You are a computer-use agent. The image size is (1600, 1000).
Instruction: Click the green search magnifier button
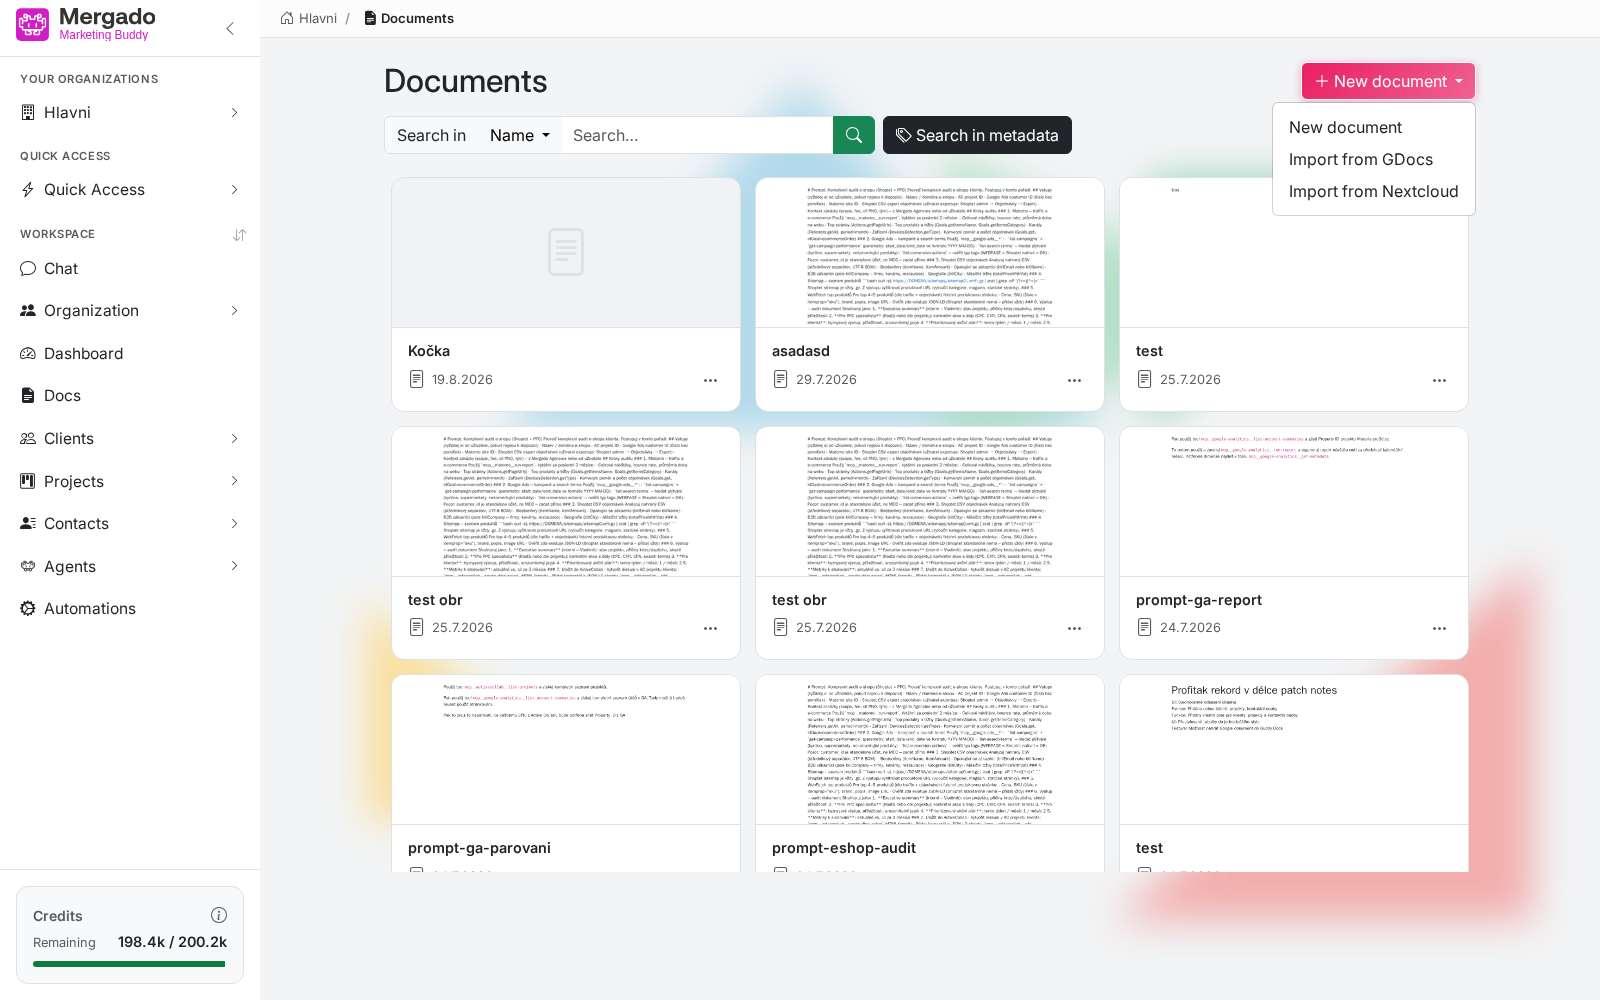point(854,135)
